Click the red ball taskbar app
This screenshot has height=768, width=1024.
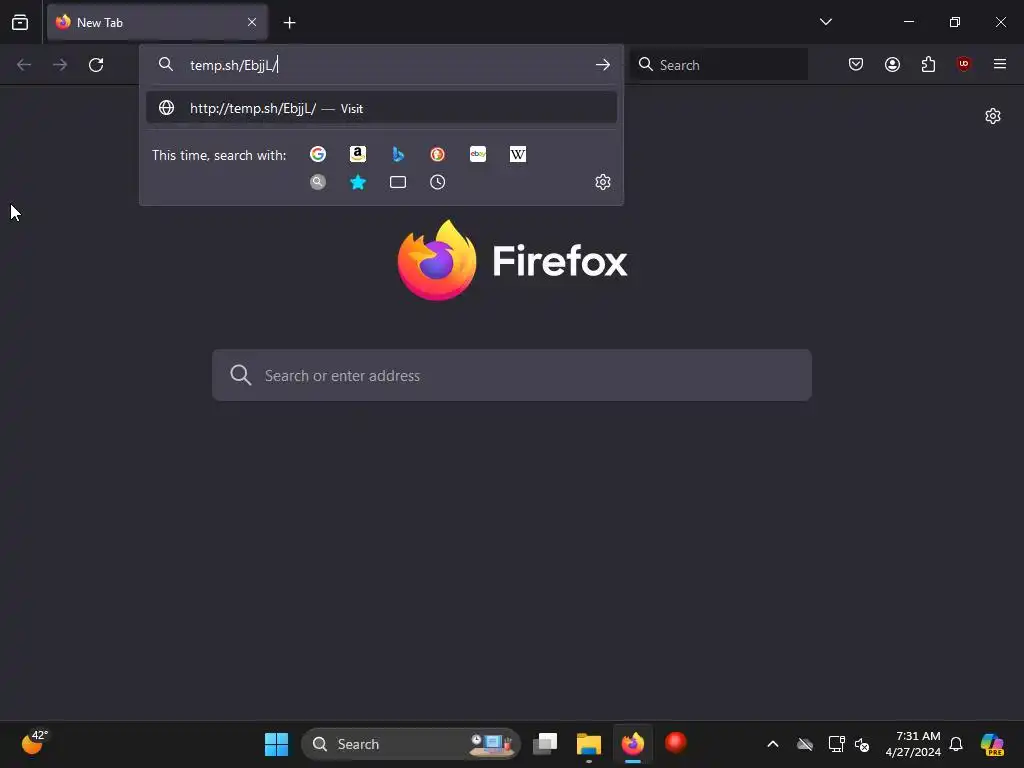pos(676,743)
